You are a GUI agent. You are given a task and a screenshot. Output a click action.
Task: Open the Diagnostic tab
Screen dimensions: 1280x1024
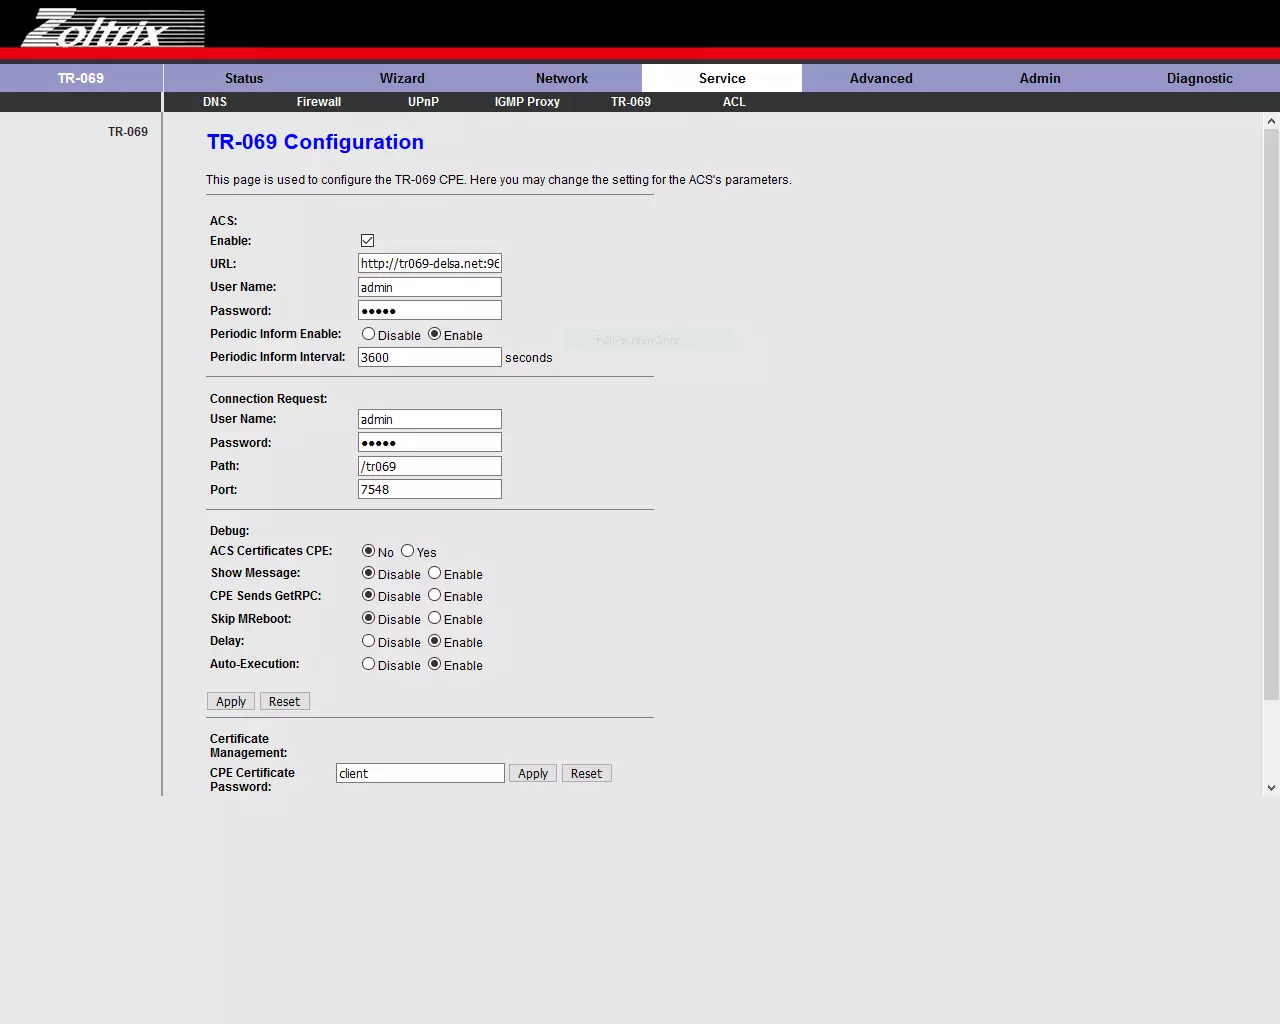coord(1200,78)
